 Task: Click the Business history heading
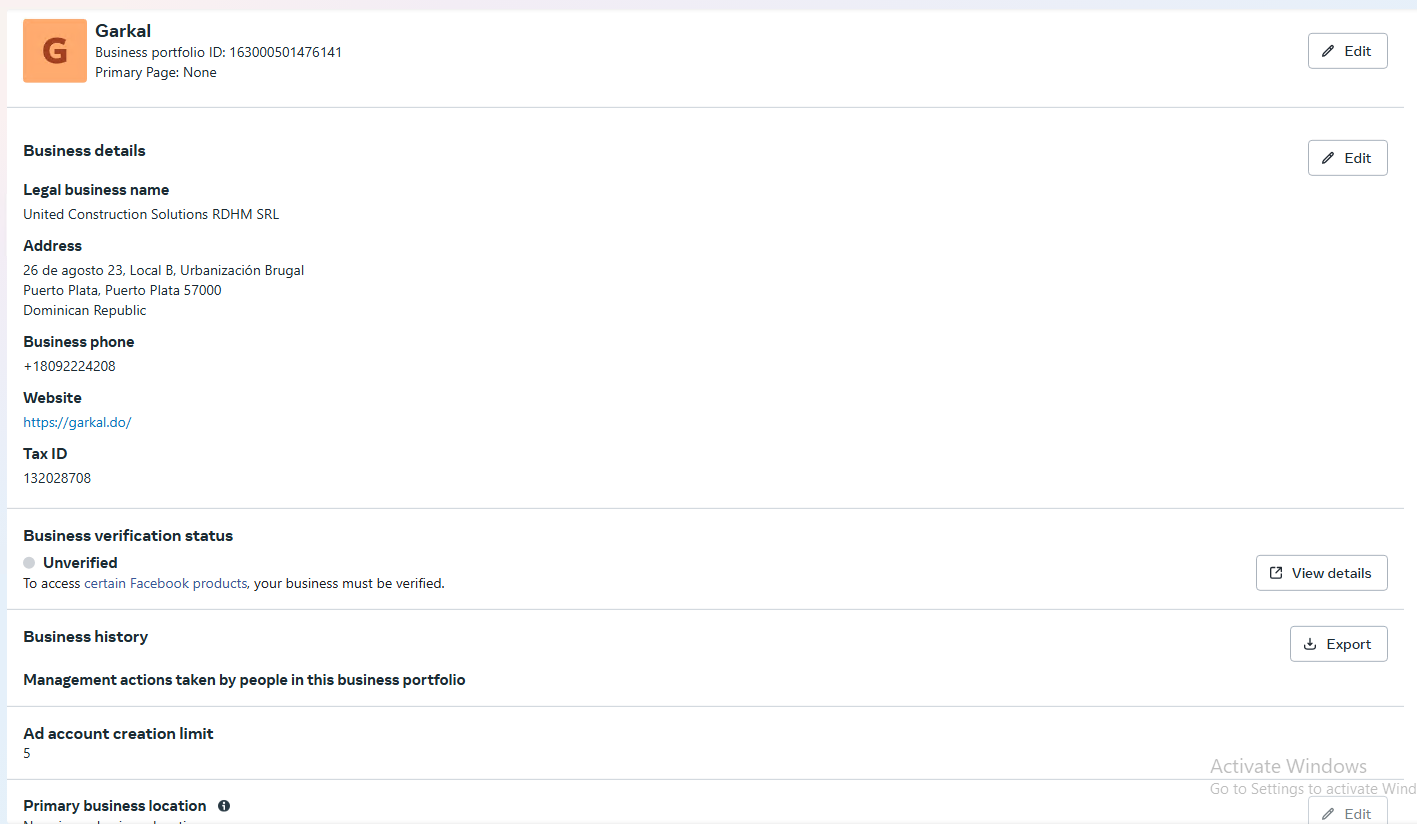[85, 637]
